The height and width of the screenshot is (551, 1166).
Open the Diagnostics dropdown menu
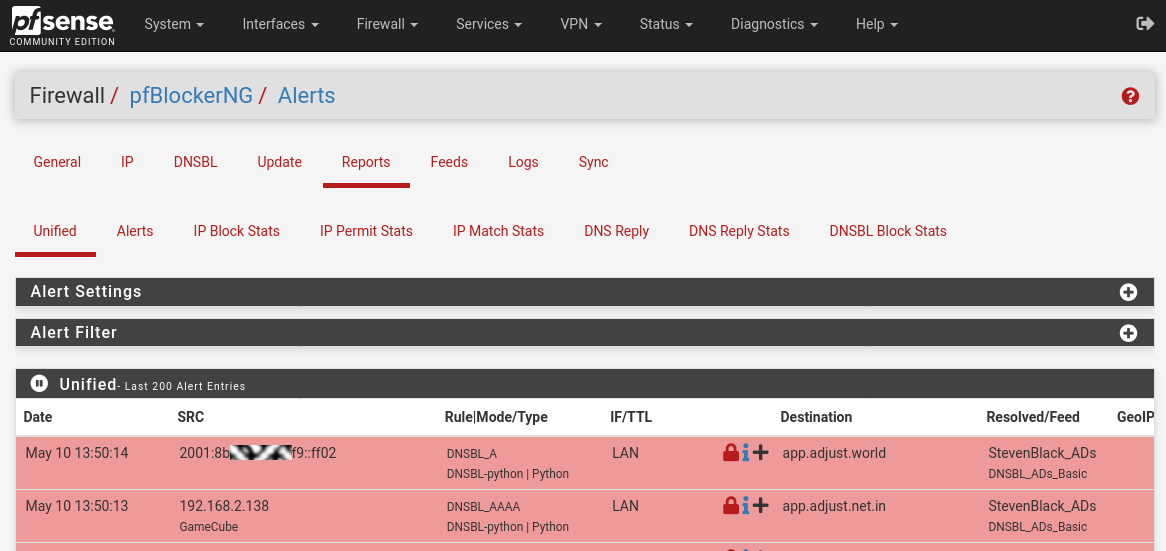click(774, 24)
